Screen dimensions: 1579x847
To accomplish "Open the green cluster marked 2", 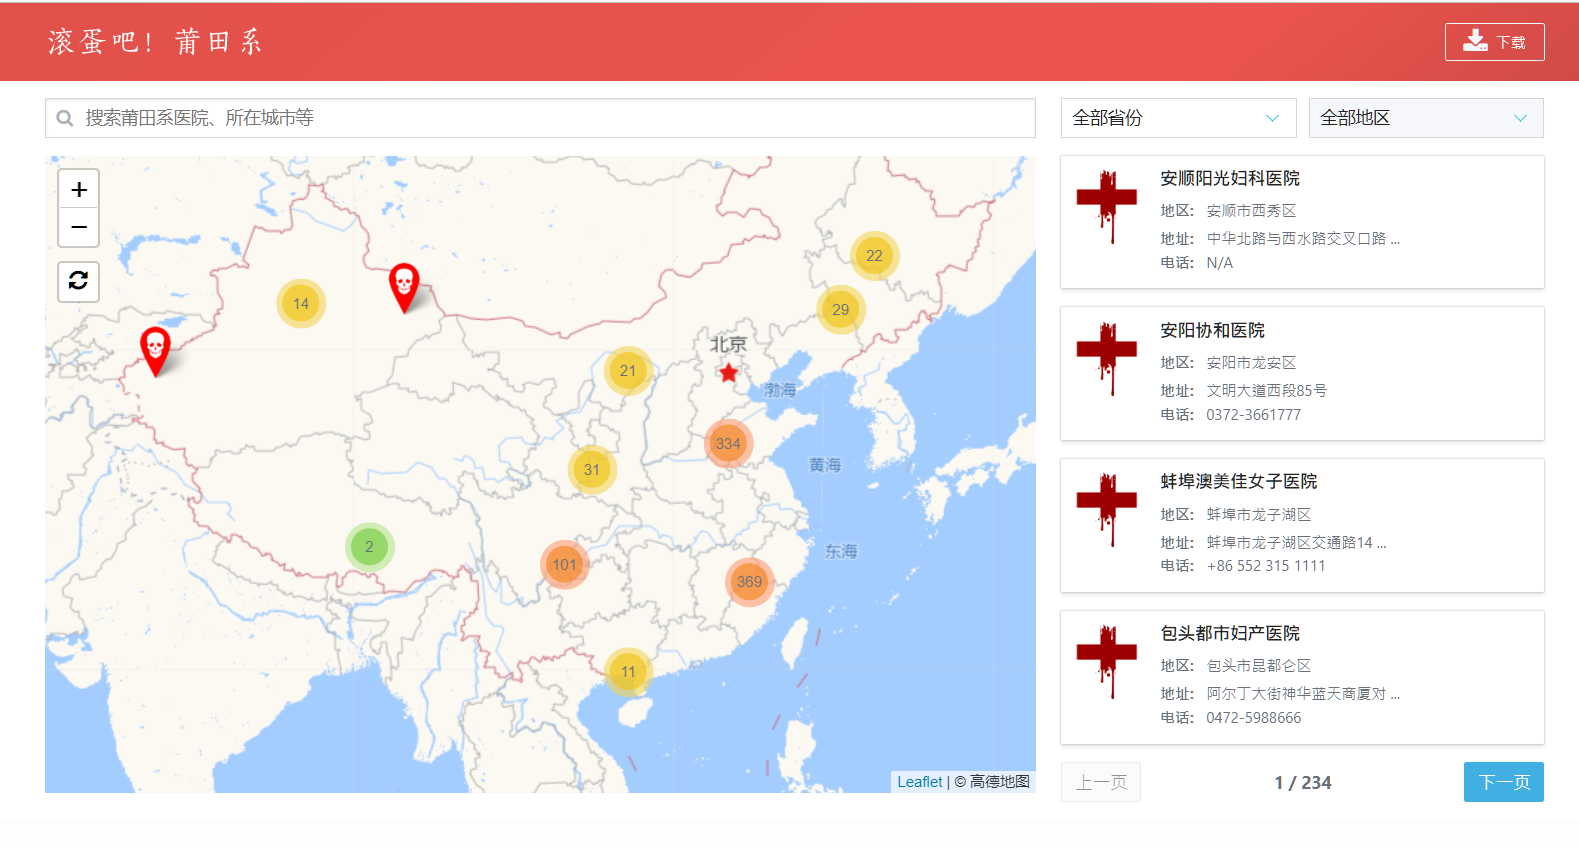I will 370,547.
